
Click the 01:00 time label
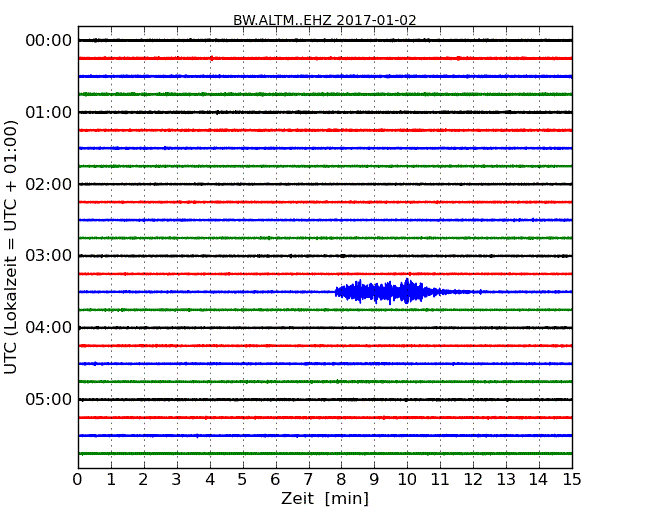tap(49, 112)
